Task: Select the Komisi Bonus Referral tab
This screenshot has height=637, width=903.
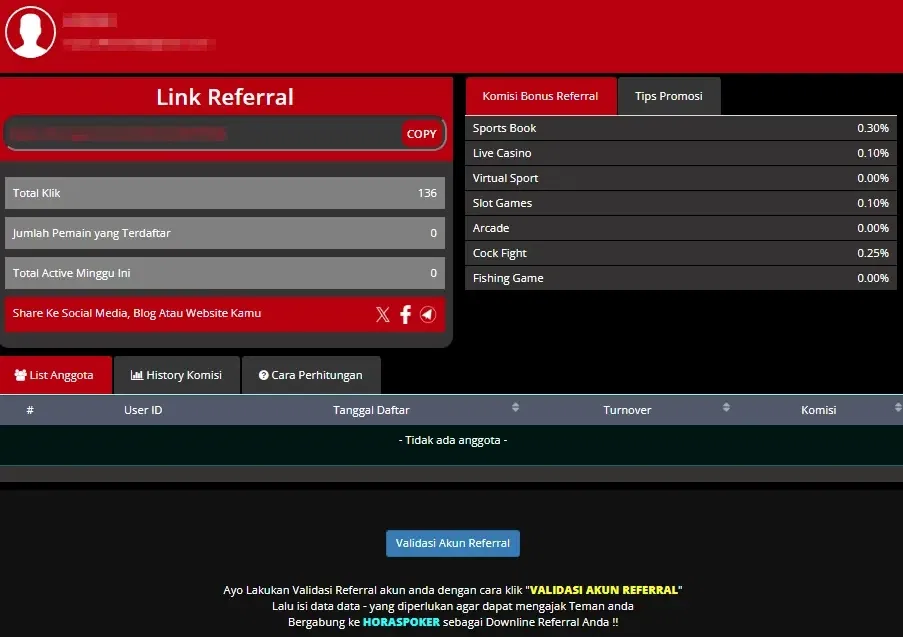Action: pyautogui.click(x=540, y=96)
